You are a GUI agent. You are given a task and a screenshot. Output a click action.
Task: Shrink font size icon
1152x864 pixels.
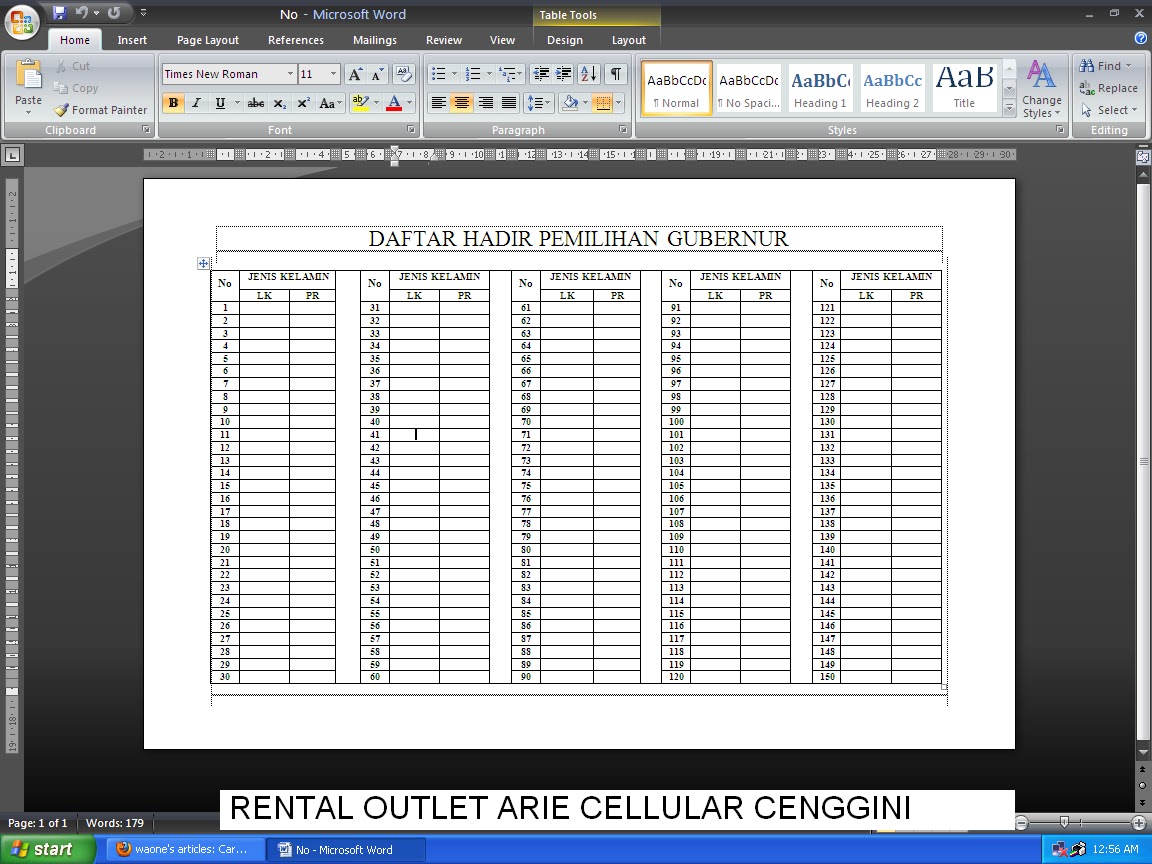tap(378, 74)
